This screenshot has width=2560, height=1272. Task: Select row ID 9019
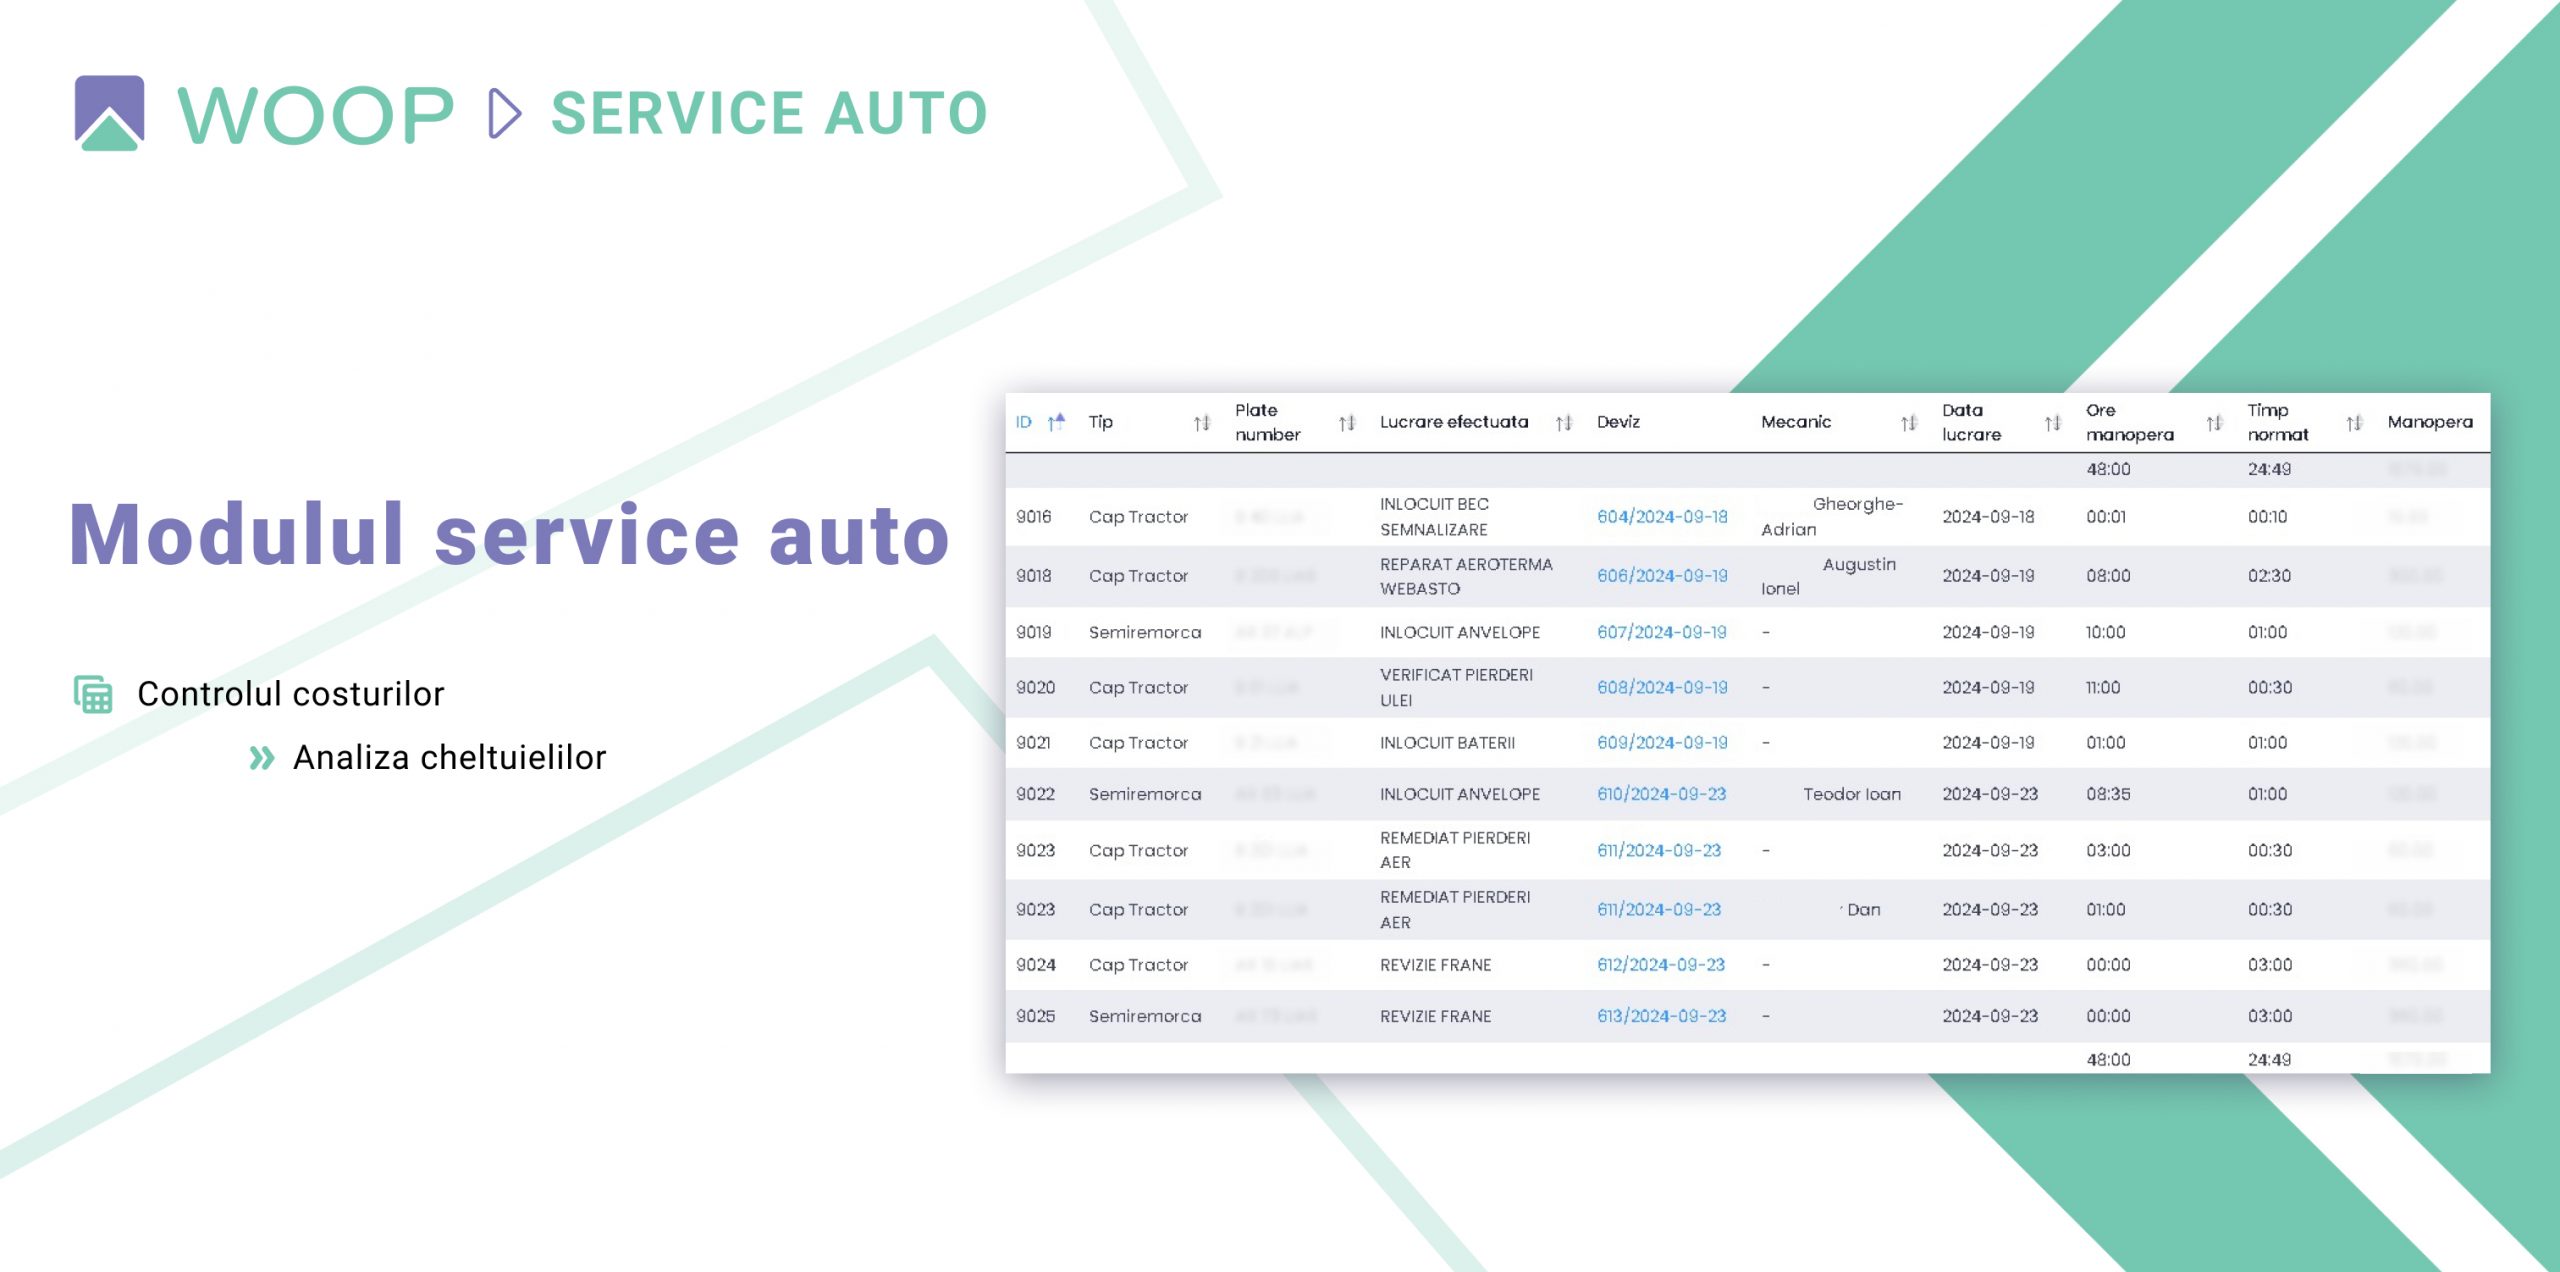(x=1034, y=632)
